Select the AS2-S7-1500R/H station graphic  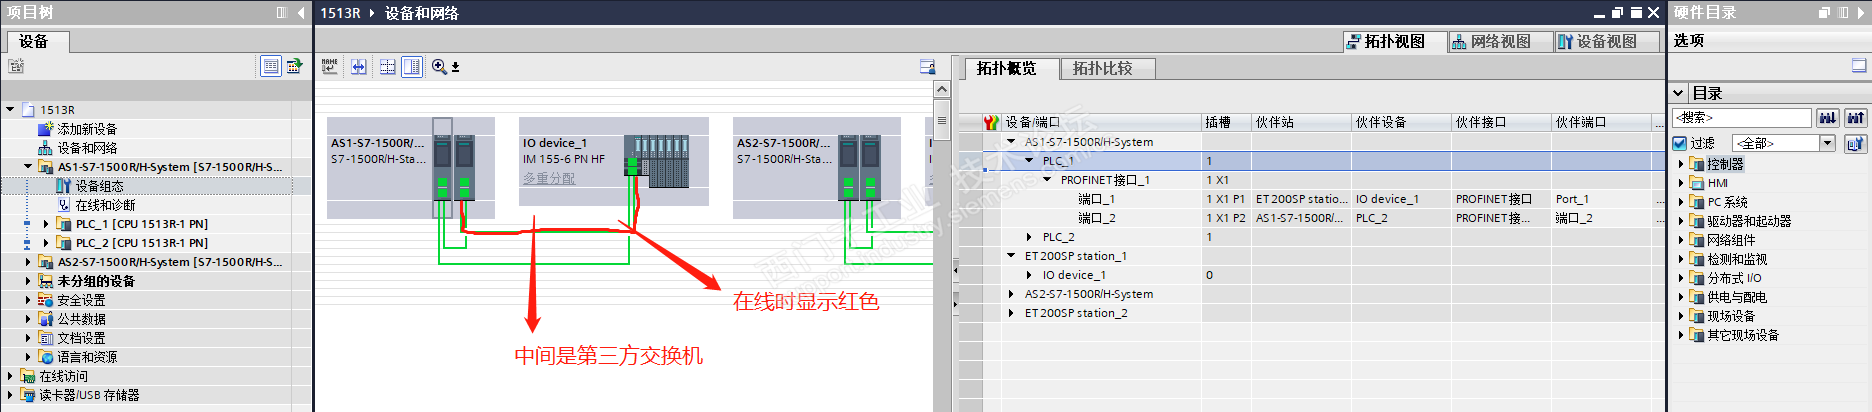817,168
